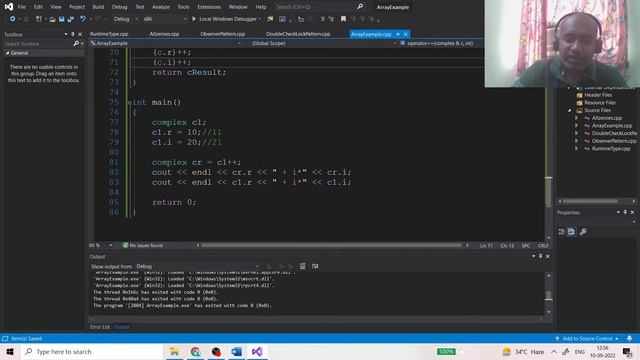Screen dimensions: 640x360
Task: Open Visual Studio taskbar icon
Action: tap(257, 351)
